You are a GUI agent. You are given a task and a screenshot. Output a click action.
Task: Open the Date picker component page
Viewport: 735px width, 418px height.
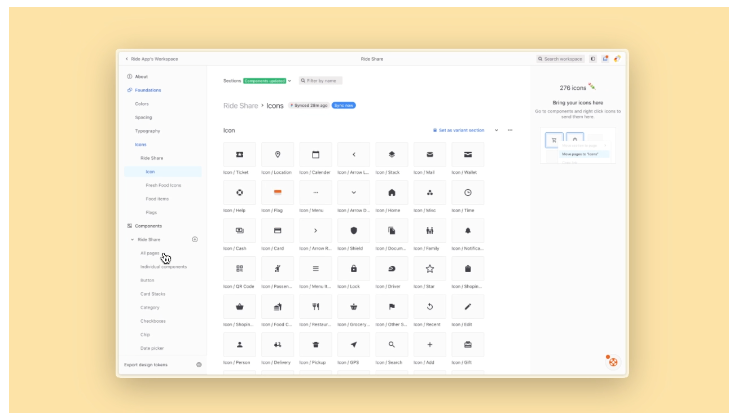click(x=152, y=348)
